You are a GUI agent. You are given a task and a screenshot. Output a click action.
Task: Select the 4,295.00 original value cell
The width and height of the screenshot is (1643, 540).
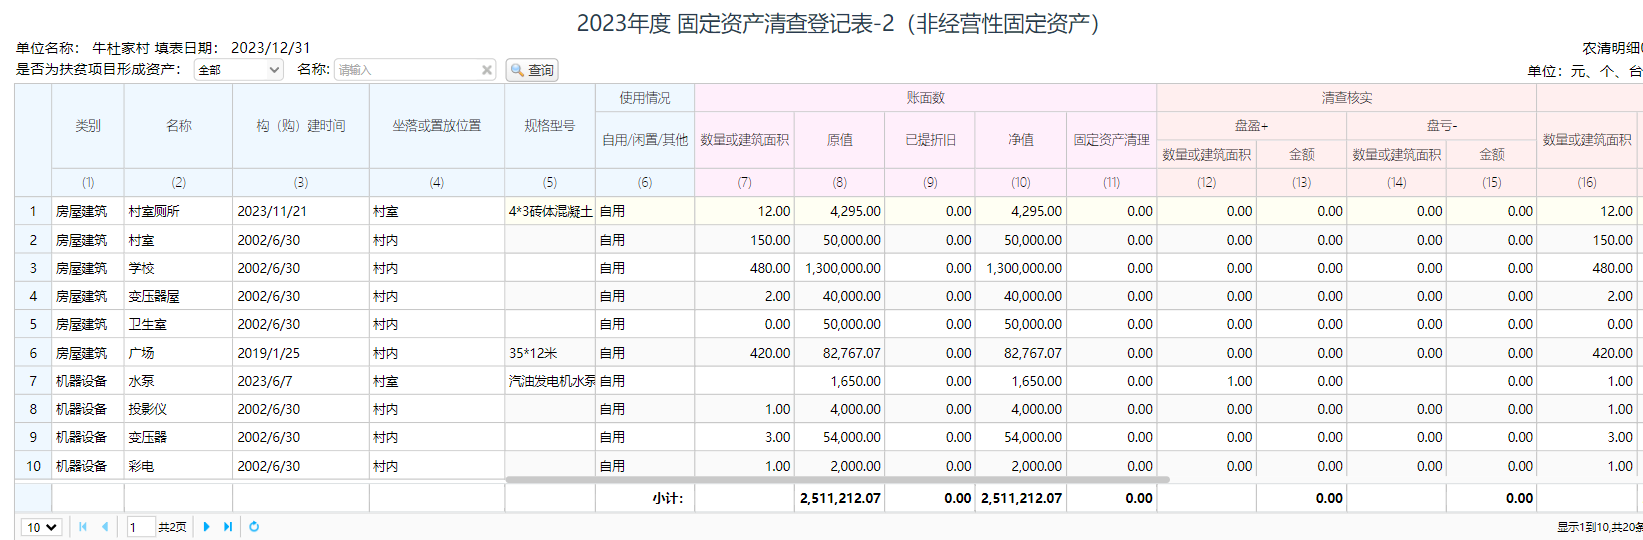[840, 211]
